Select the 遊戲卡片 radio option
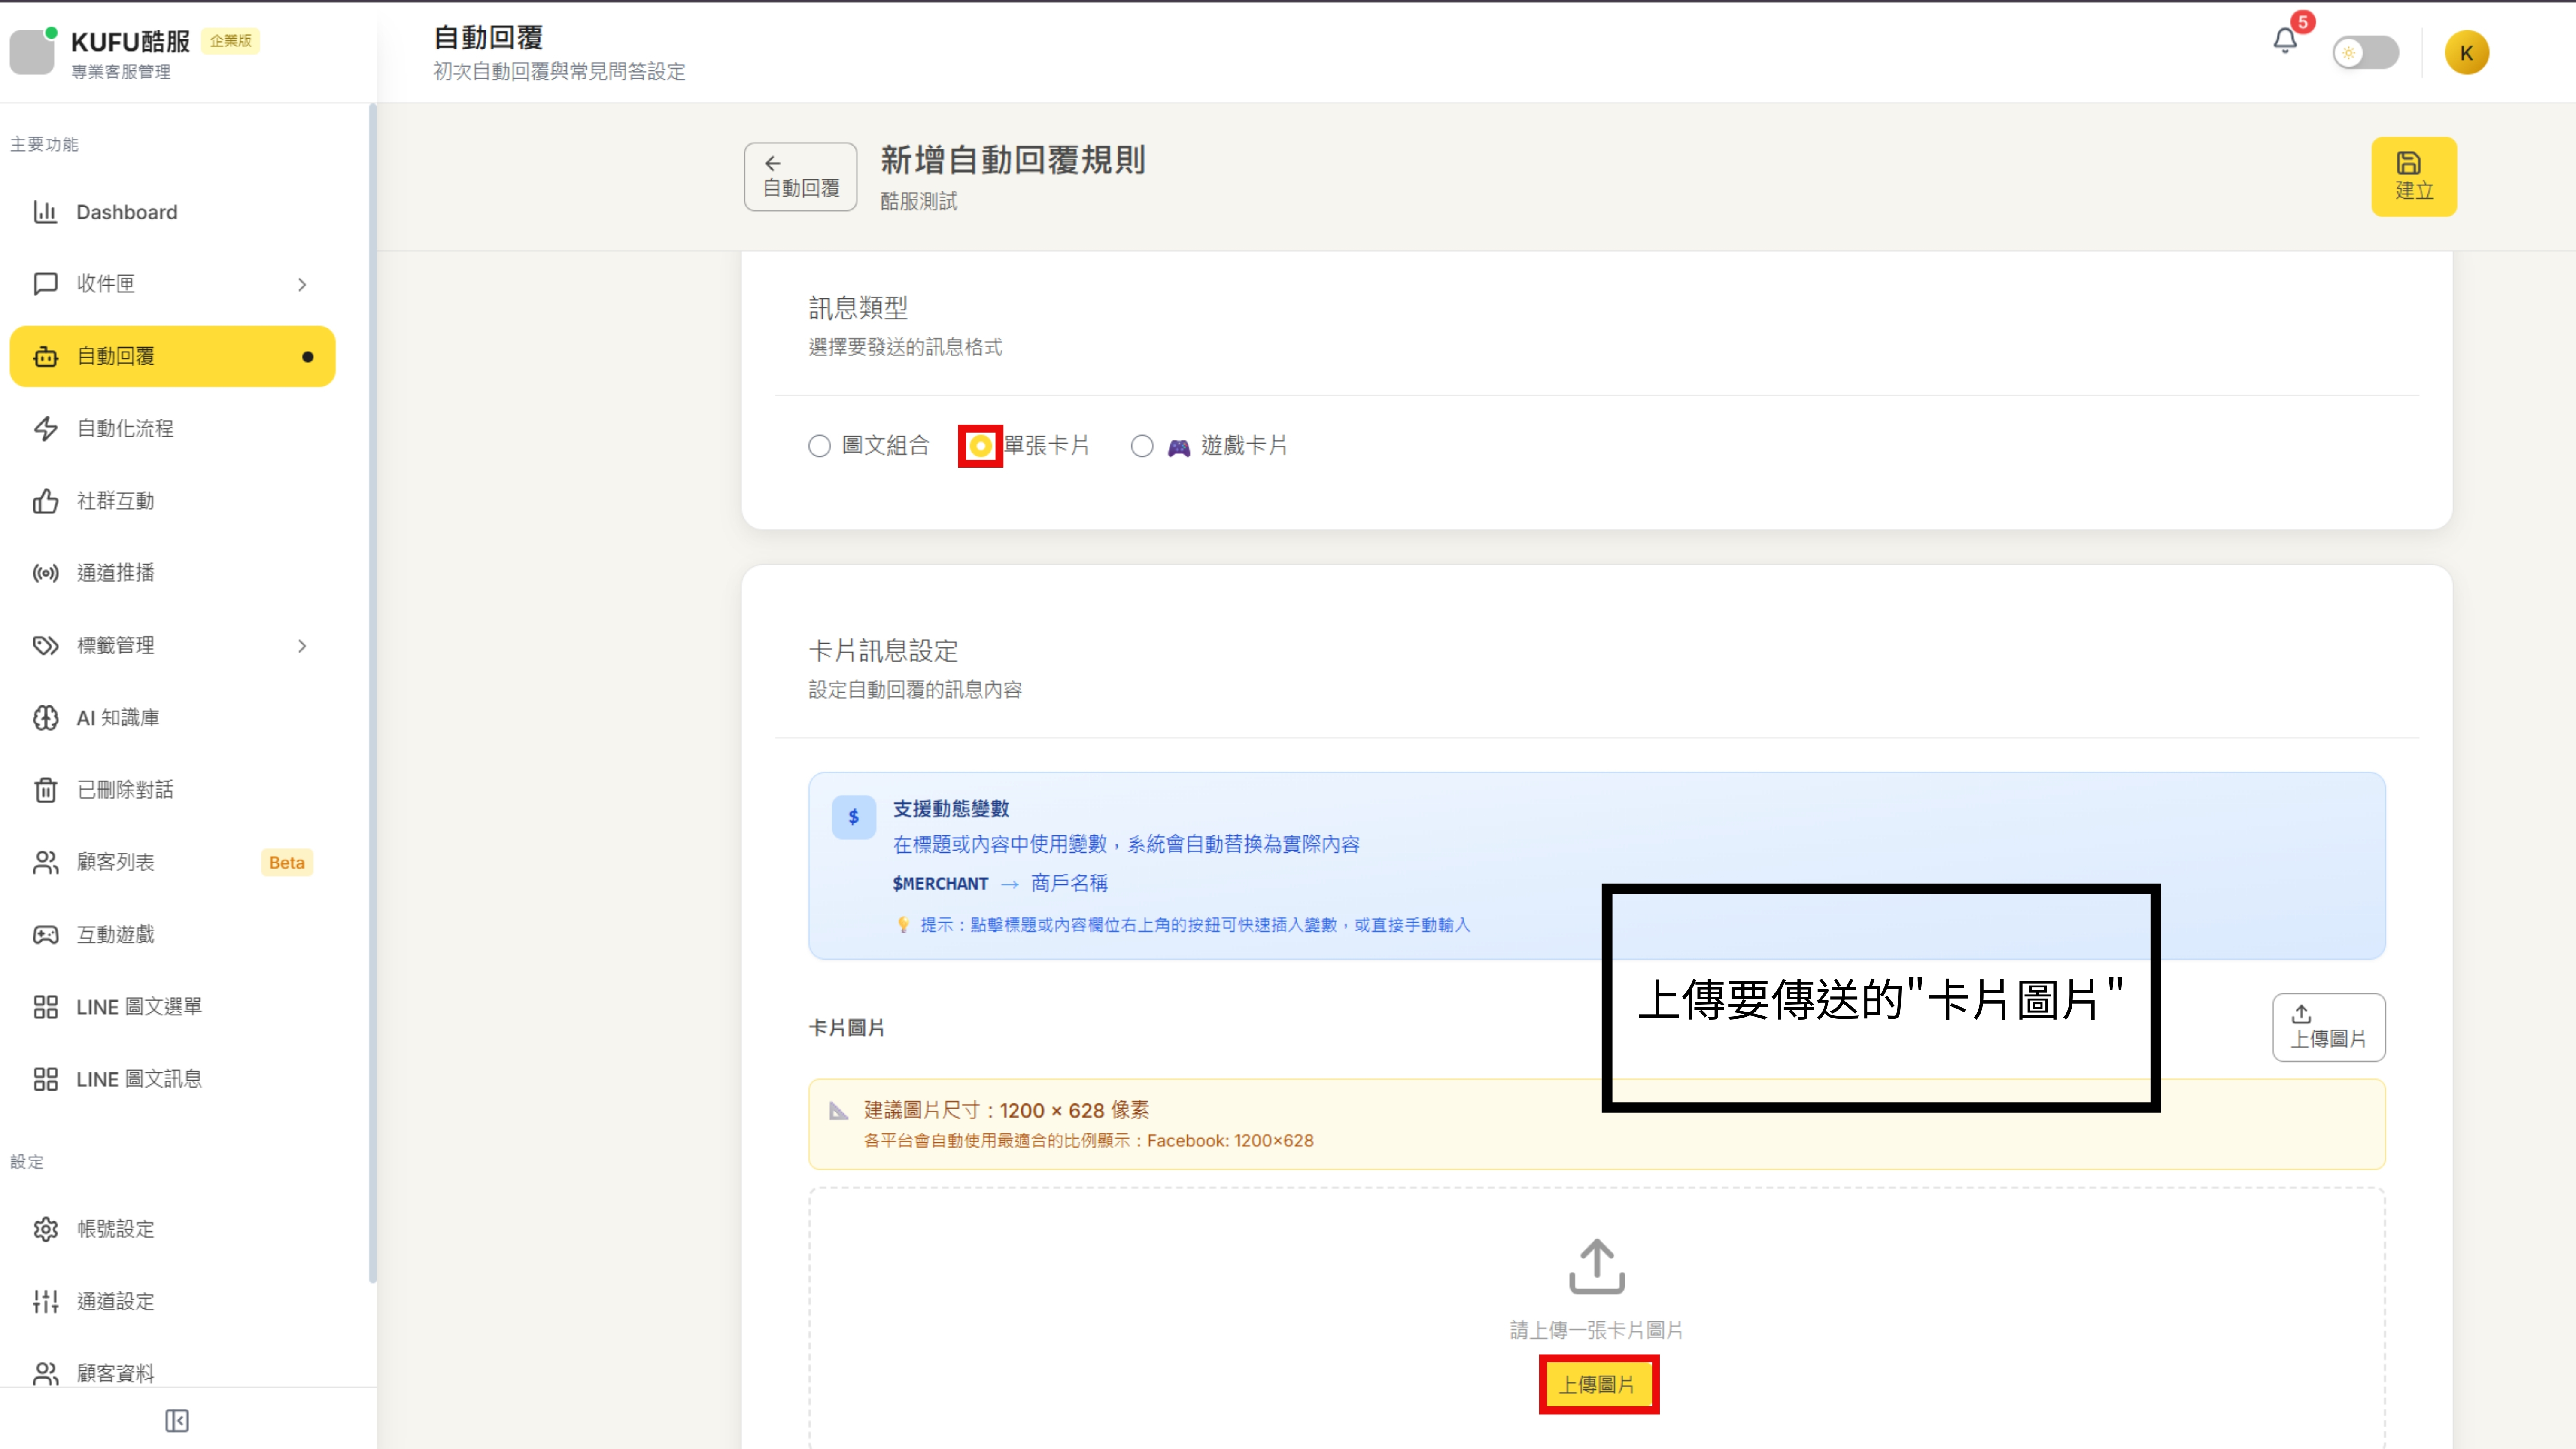Screen dimensions: 2576x1449 click(1142, 446)
